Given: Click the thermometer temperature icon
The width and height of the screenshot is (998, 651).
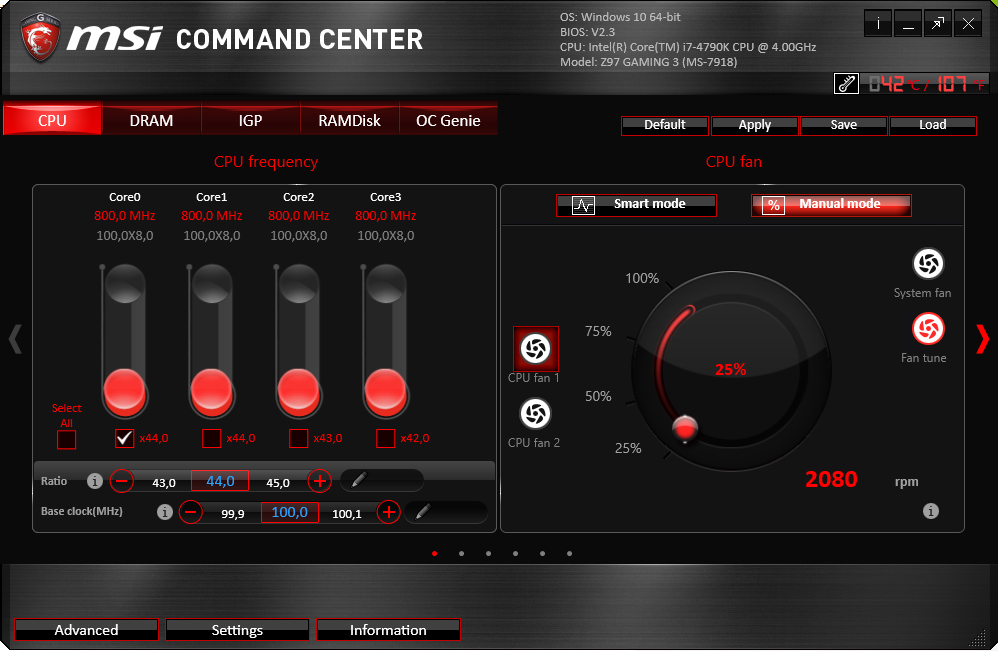Looking at the screenshot, I should pos(847,83).
